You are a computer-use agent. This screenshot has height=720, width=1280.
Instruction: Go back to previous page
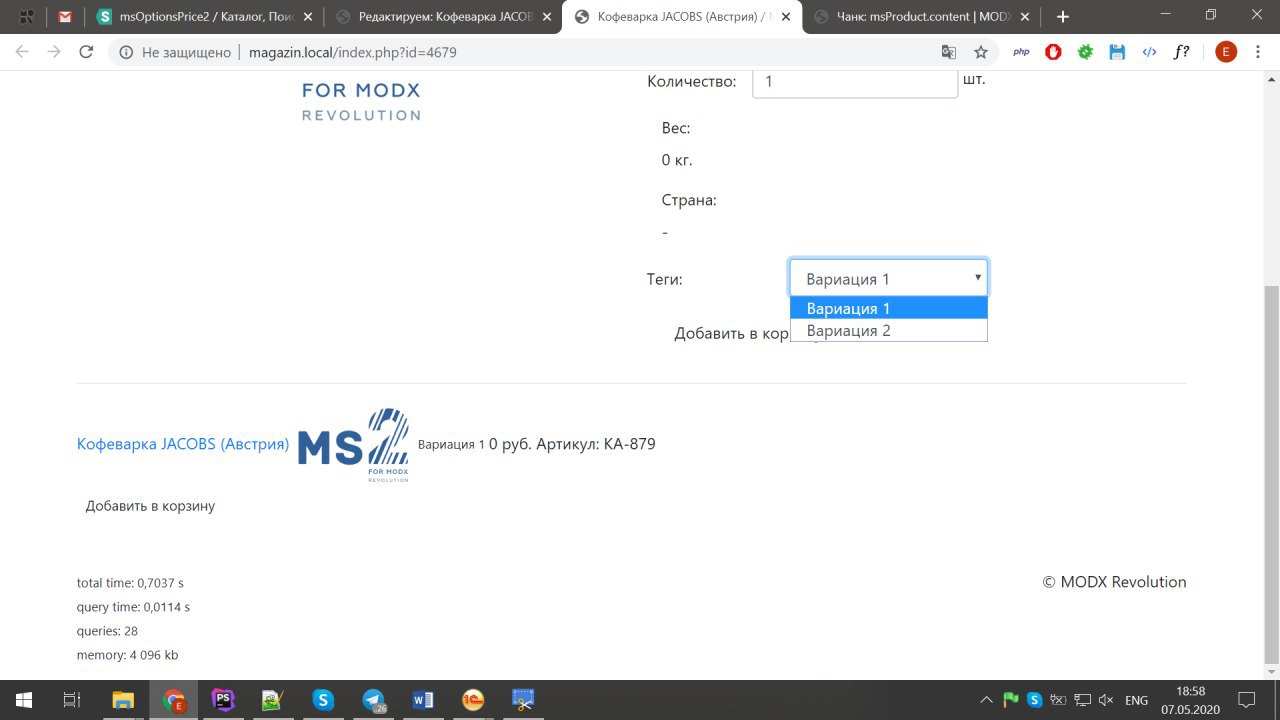(x=22, y=52)
